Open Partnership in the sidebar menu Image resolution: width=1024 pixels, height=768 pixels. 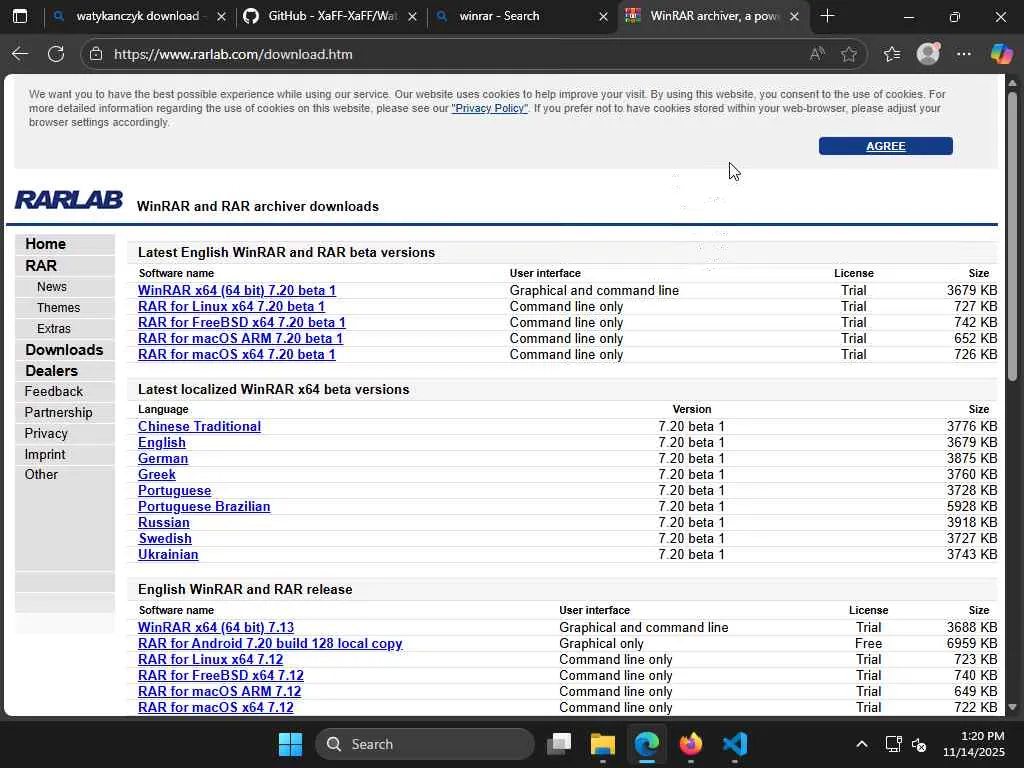tap(58, 412)
